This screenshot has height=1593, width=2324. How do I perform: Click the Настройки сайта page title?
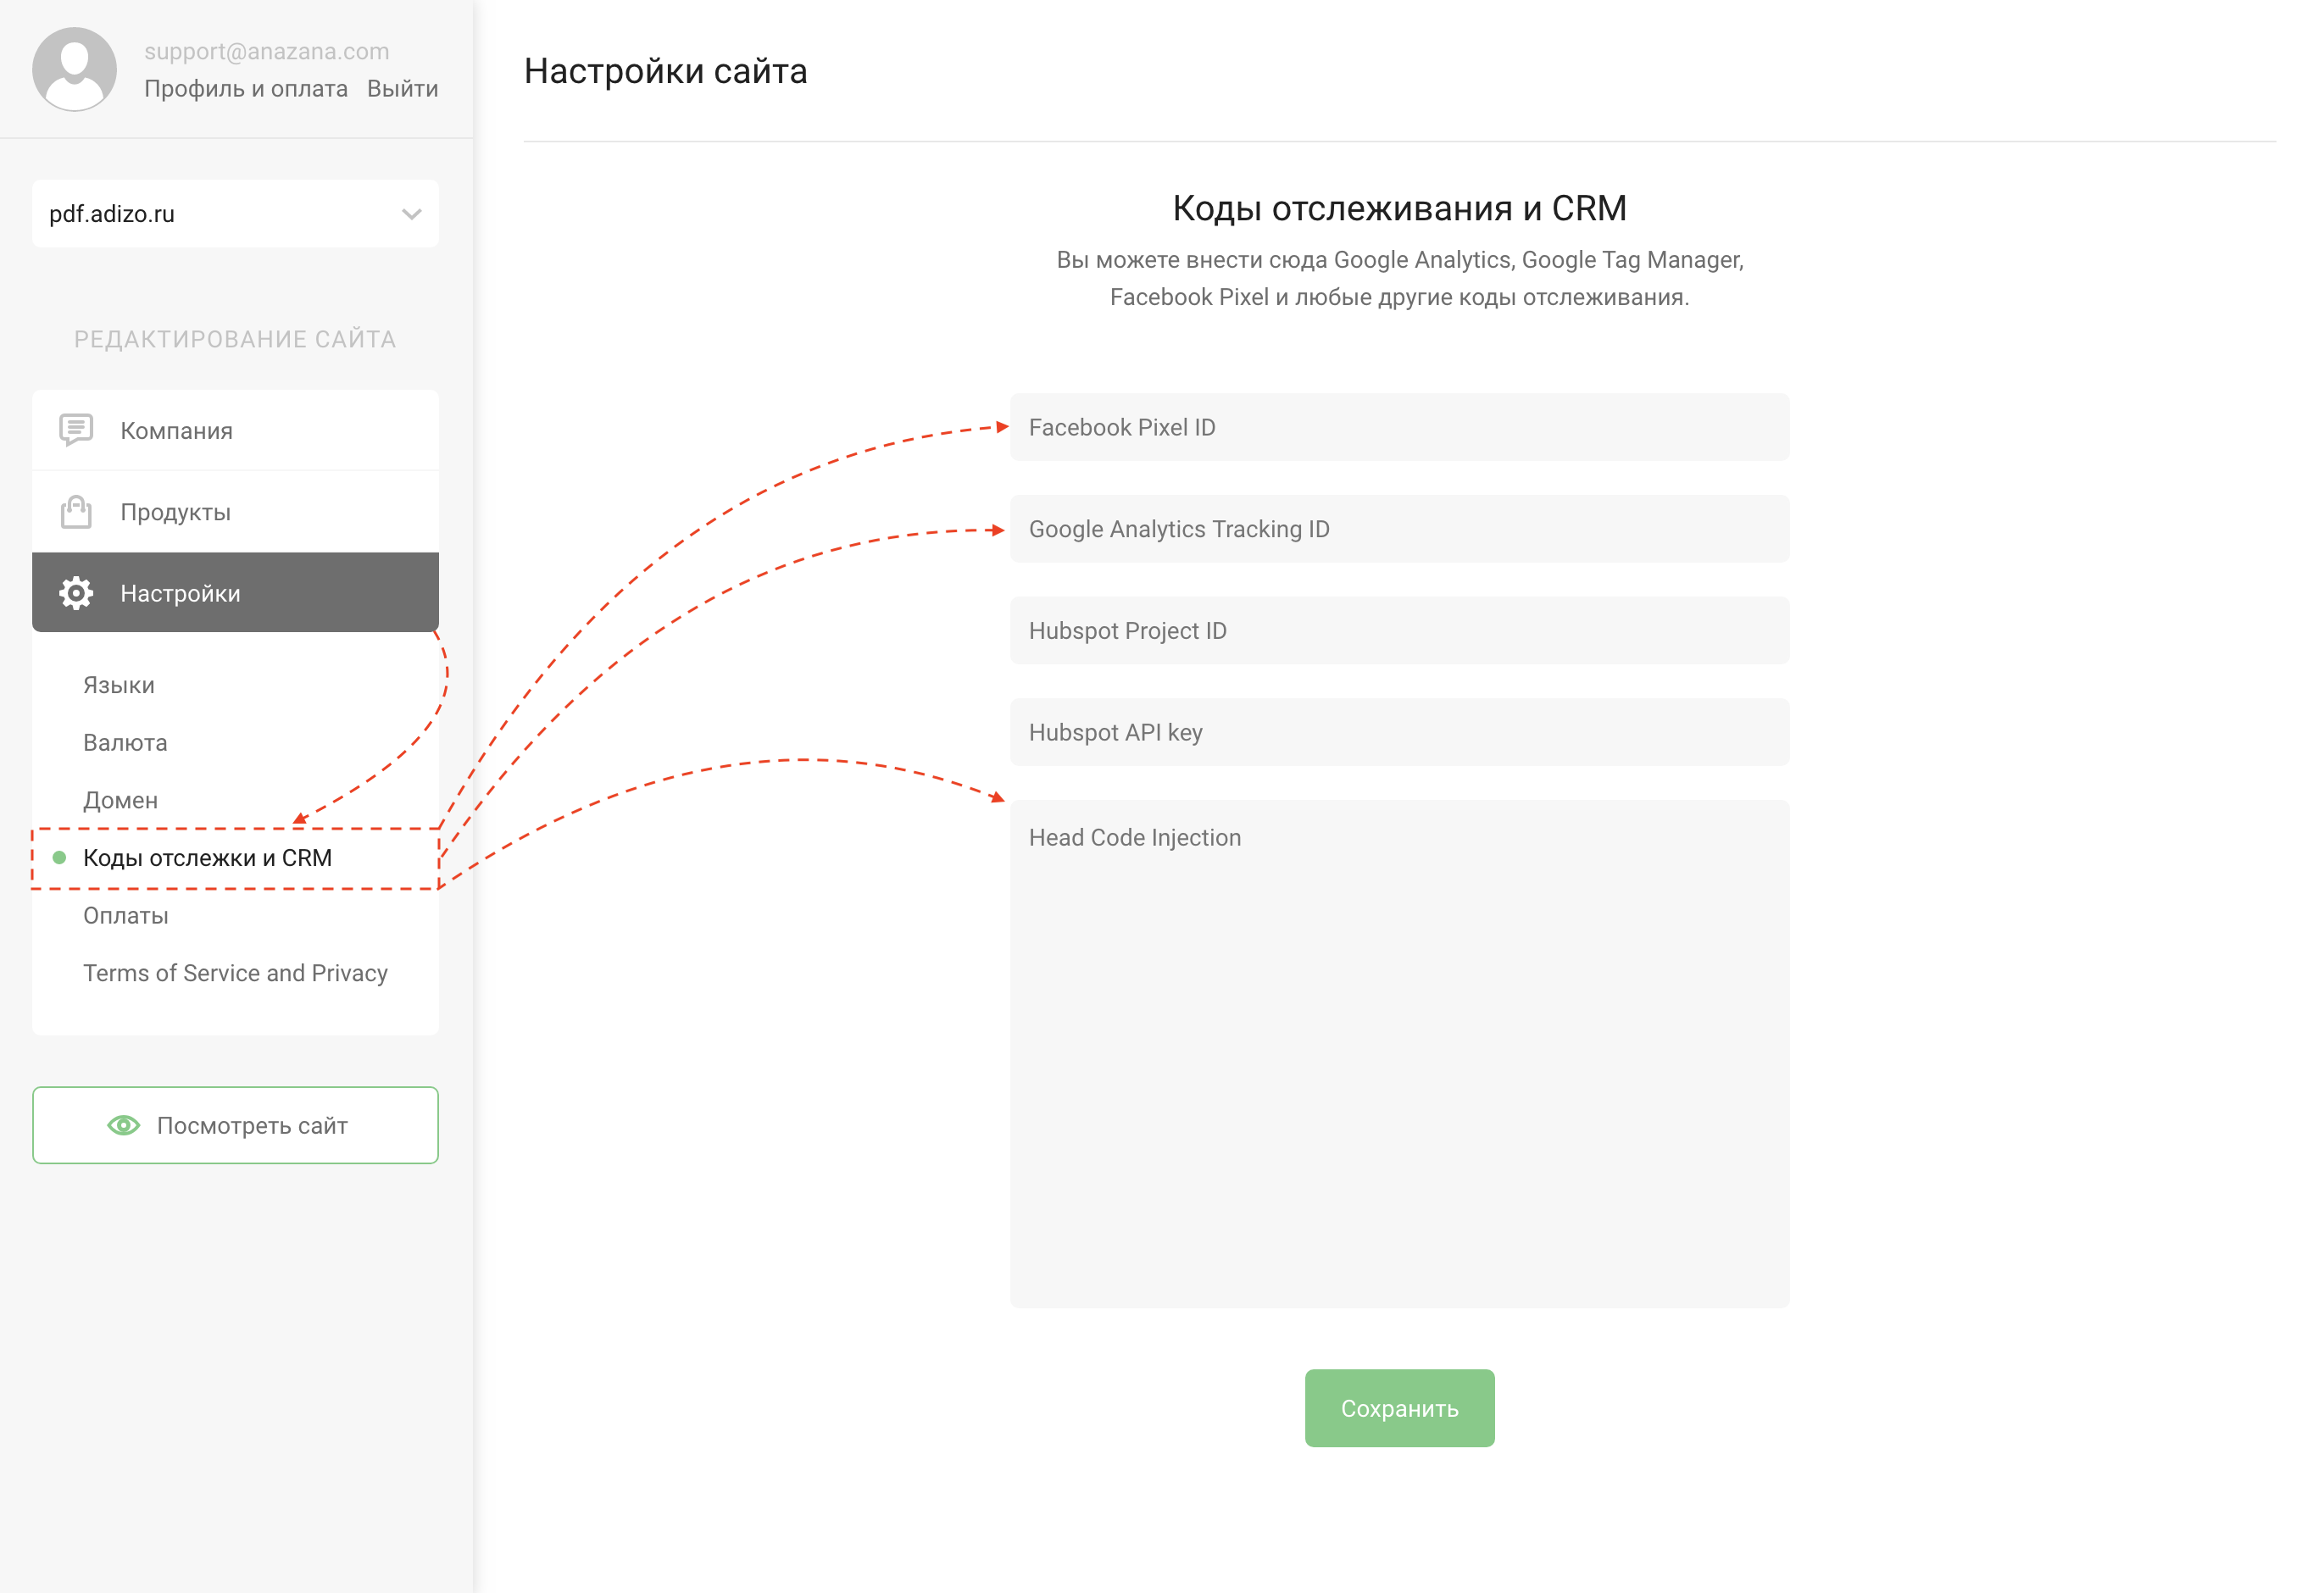[x=666, y=71]
